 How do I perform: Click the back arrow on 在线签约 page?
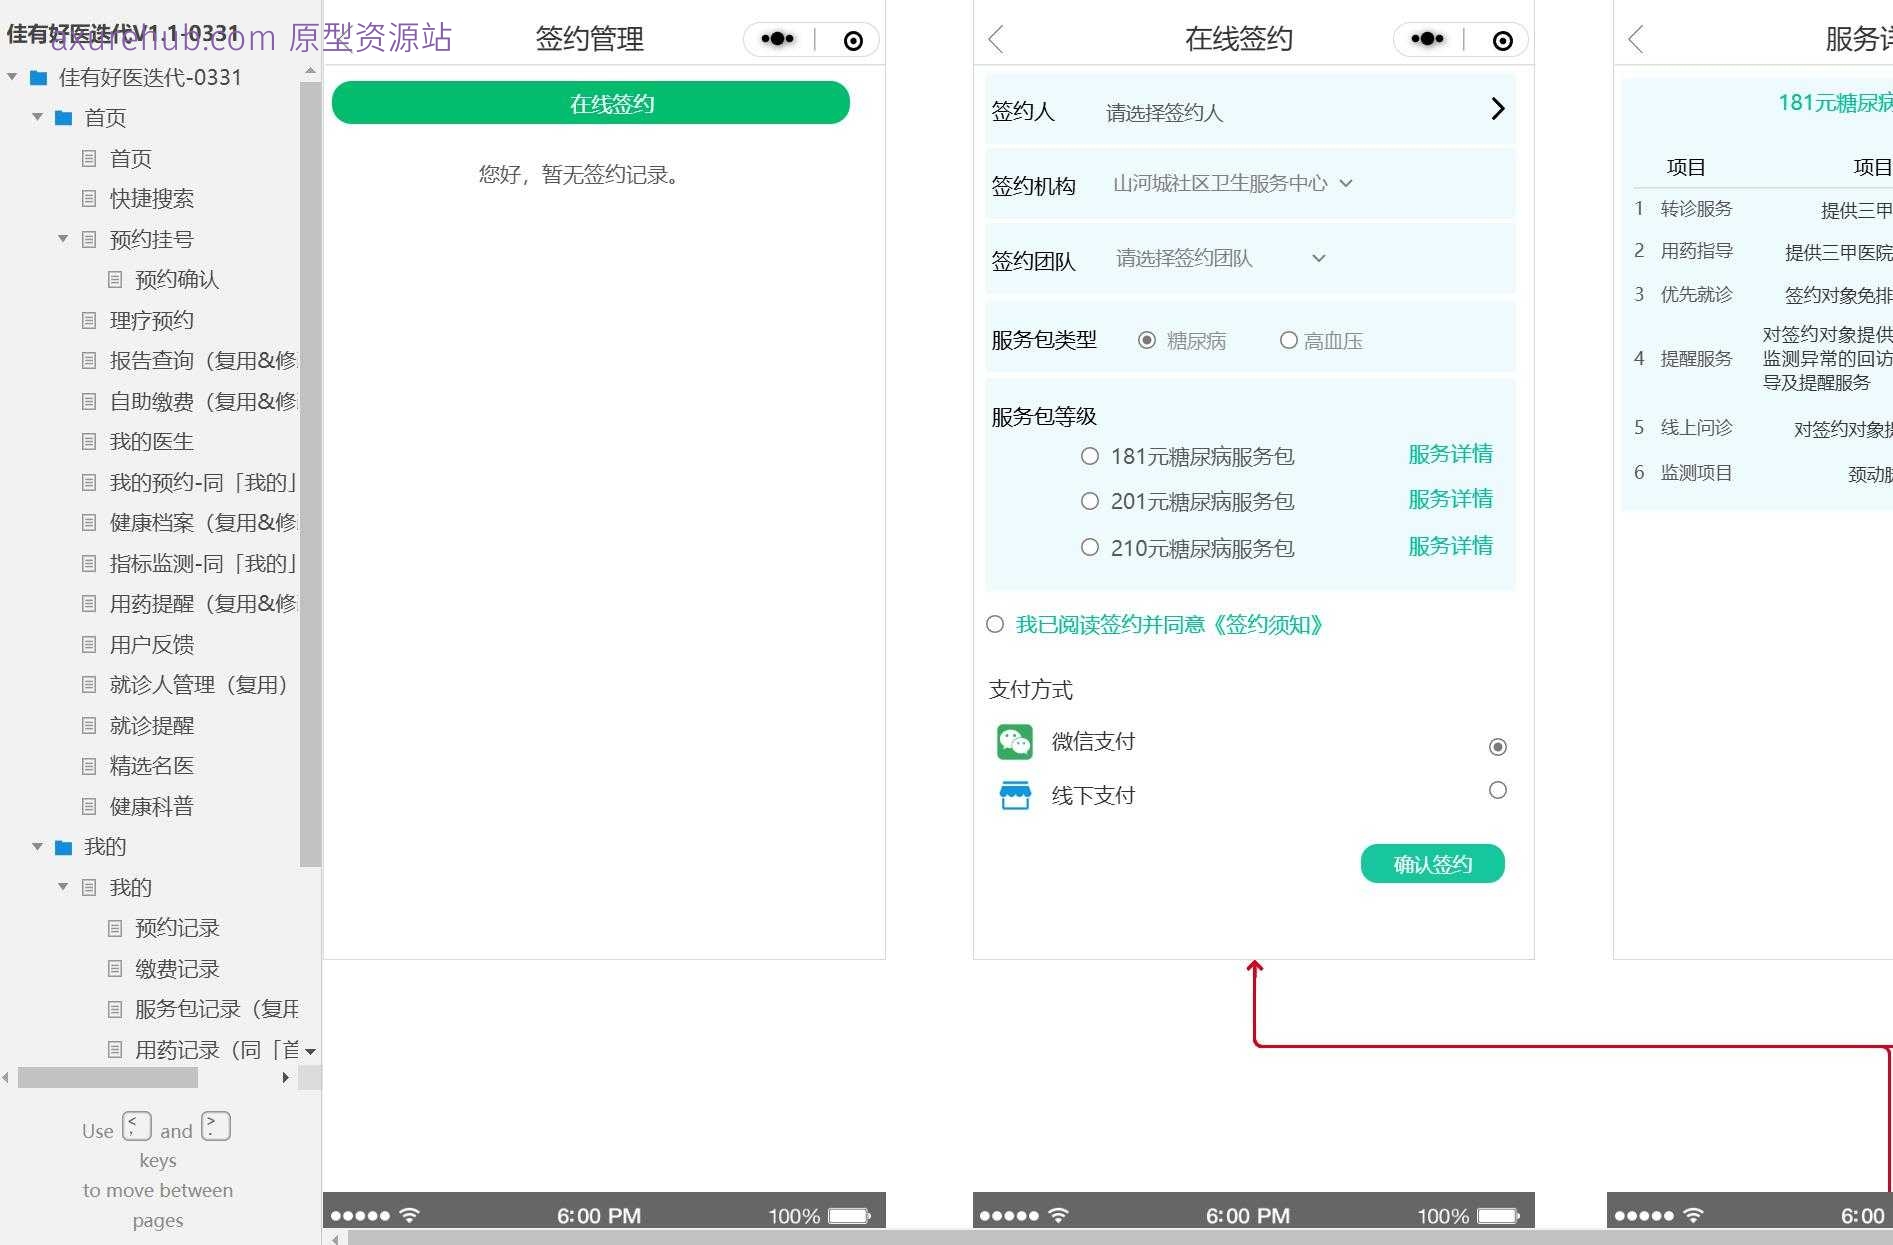pyautogui.click(x=994, y=38)
